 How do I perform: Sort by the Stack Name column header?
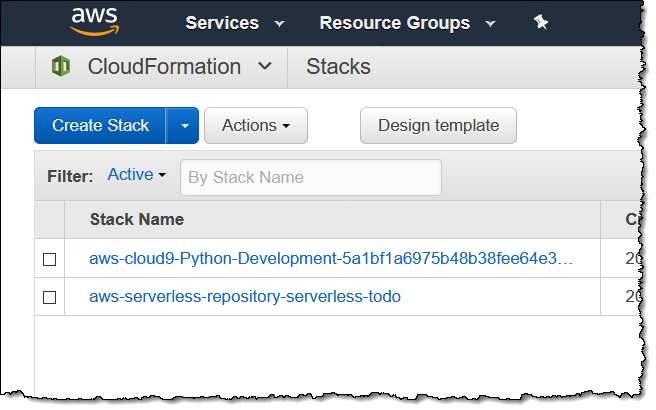click(137, 219)
